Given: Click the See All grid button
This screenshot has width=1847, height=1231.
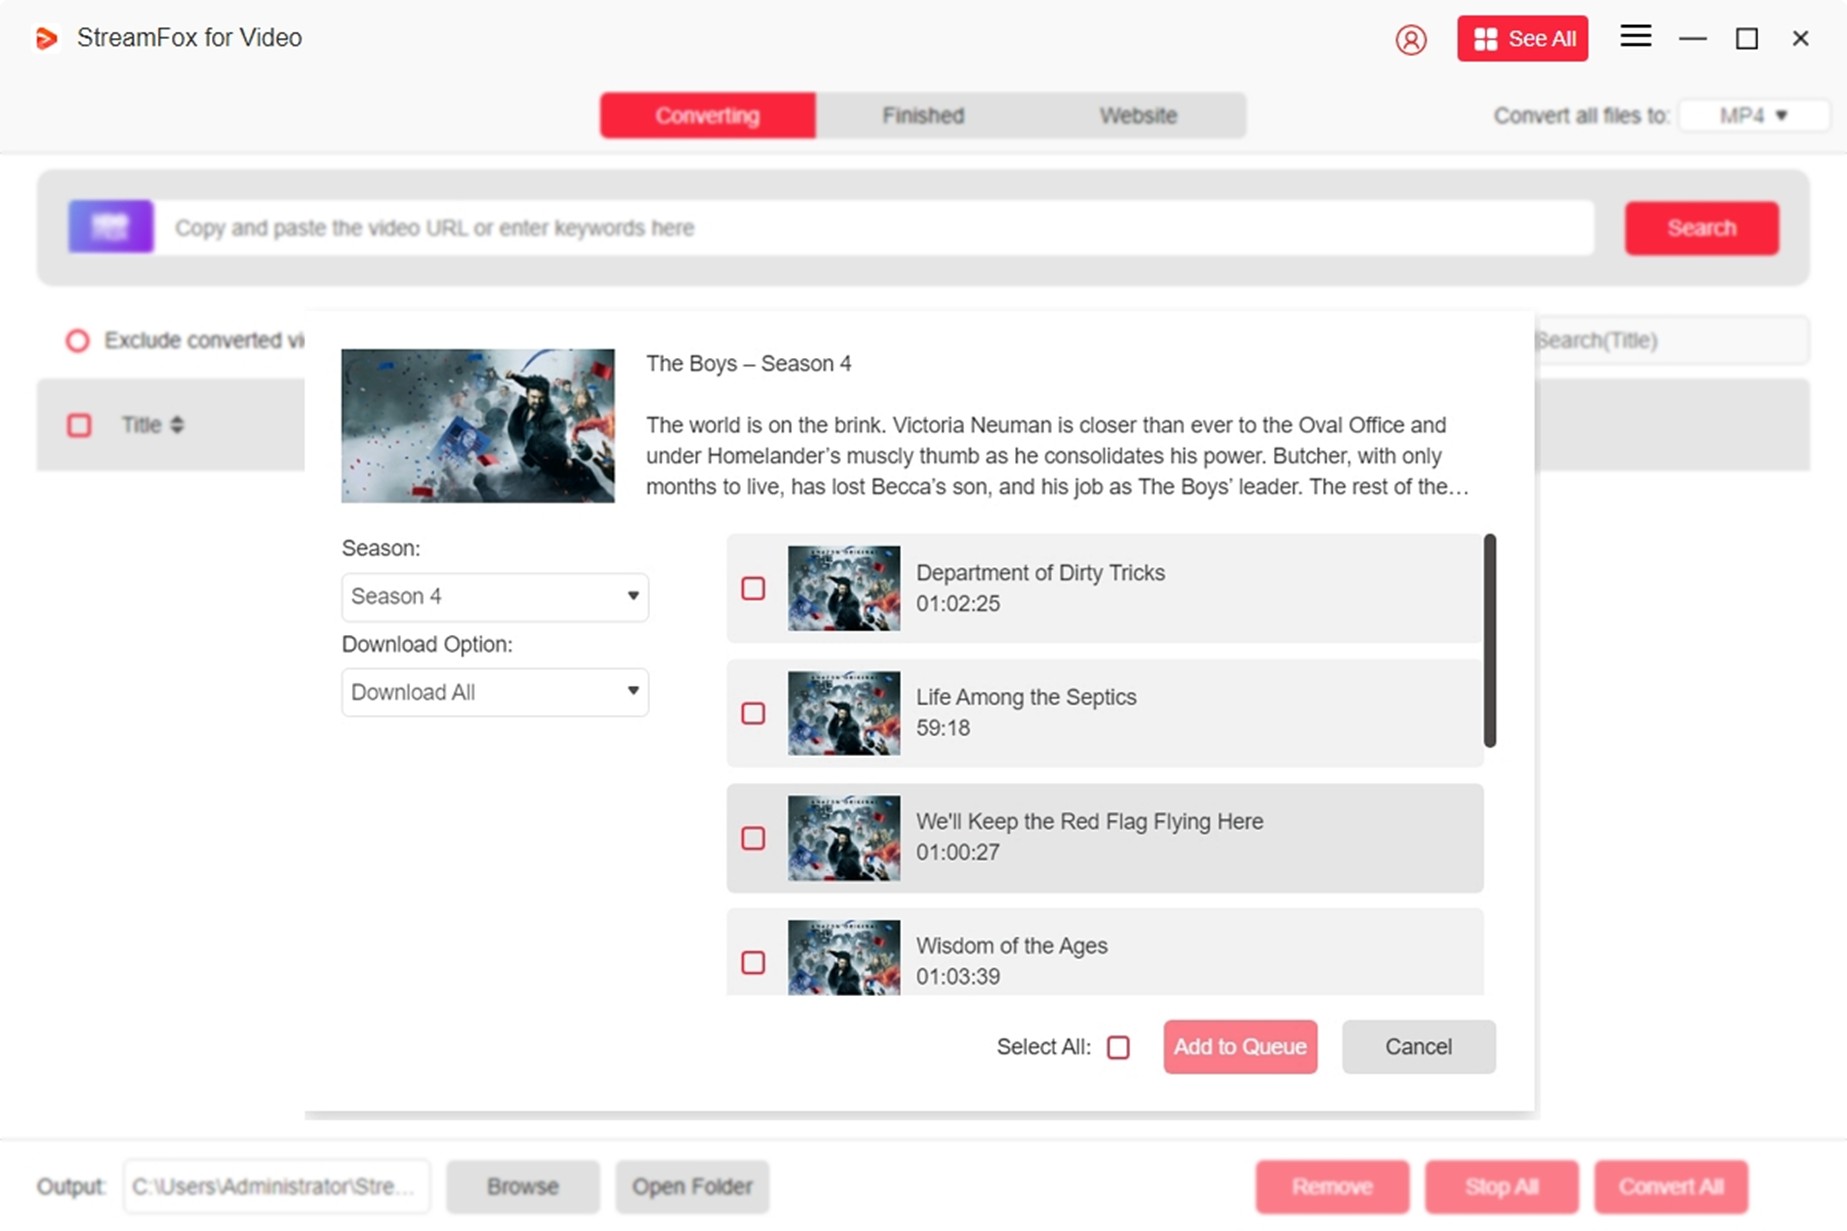Looking at the screenshot, I should [1521, 39].
